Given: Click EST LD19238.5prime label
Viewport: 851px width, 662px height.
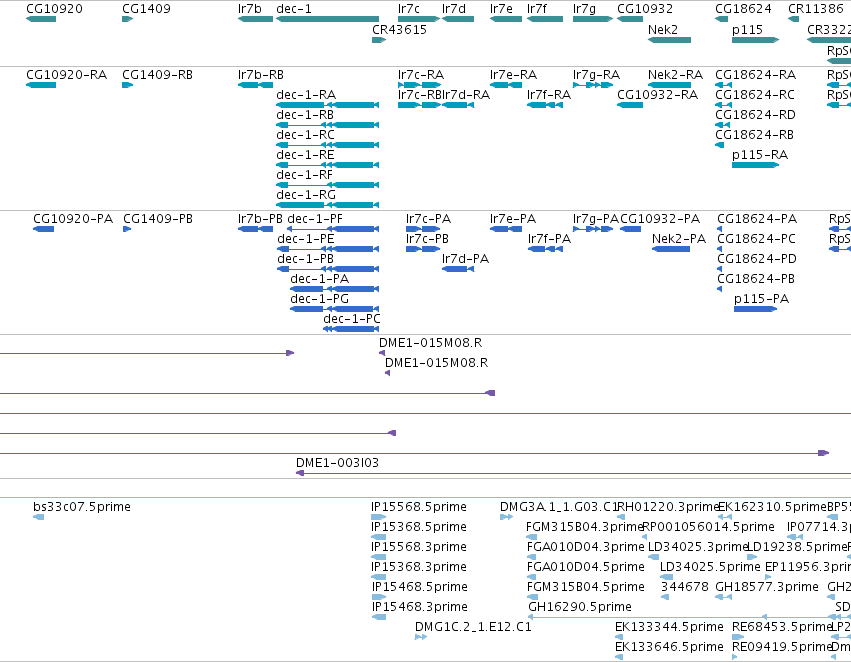Looking at the screenshot, I should [x=797, y=546].
